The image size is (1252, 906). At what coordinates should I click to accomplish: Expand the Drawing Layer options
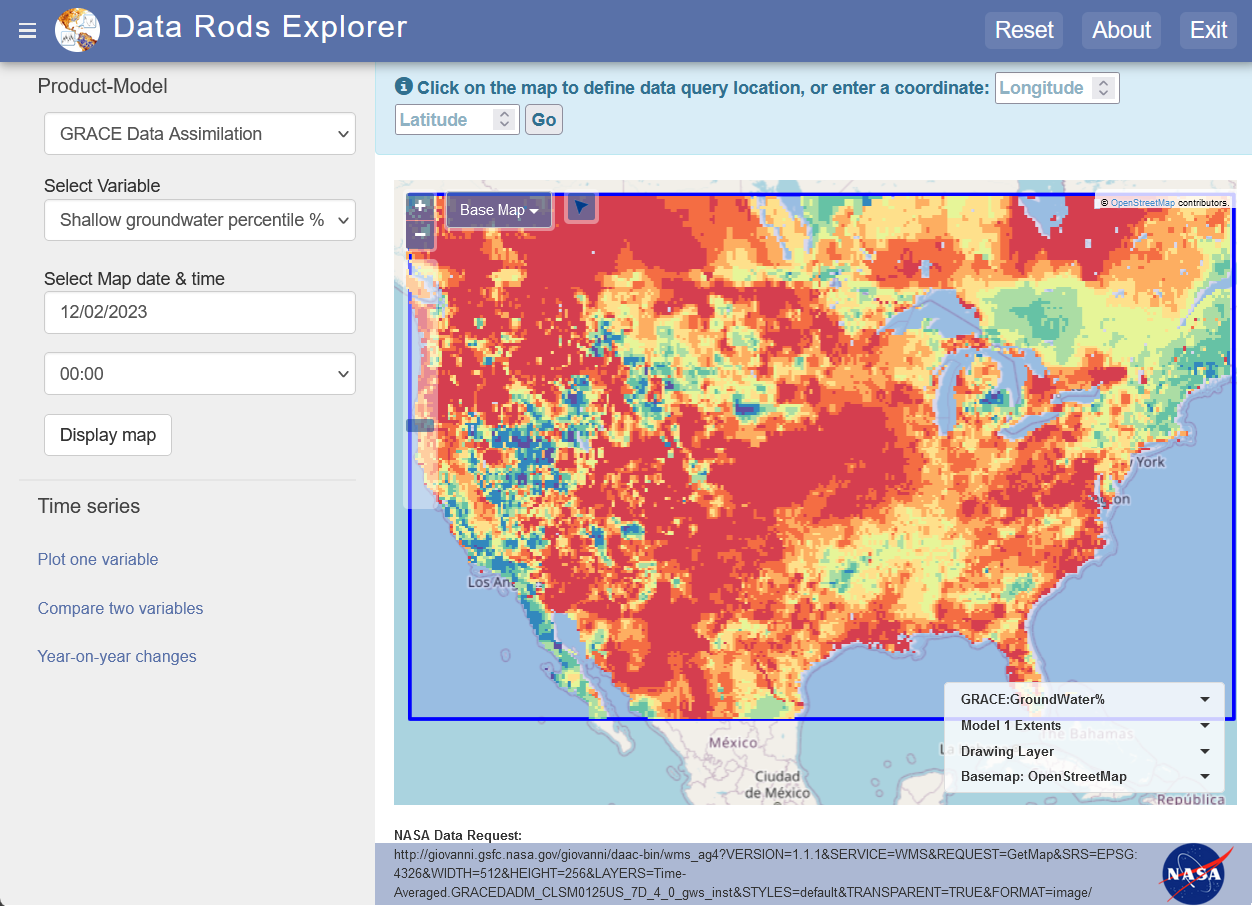pyautogui.click(x=1205, y=751)
